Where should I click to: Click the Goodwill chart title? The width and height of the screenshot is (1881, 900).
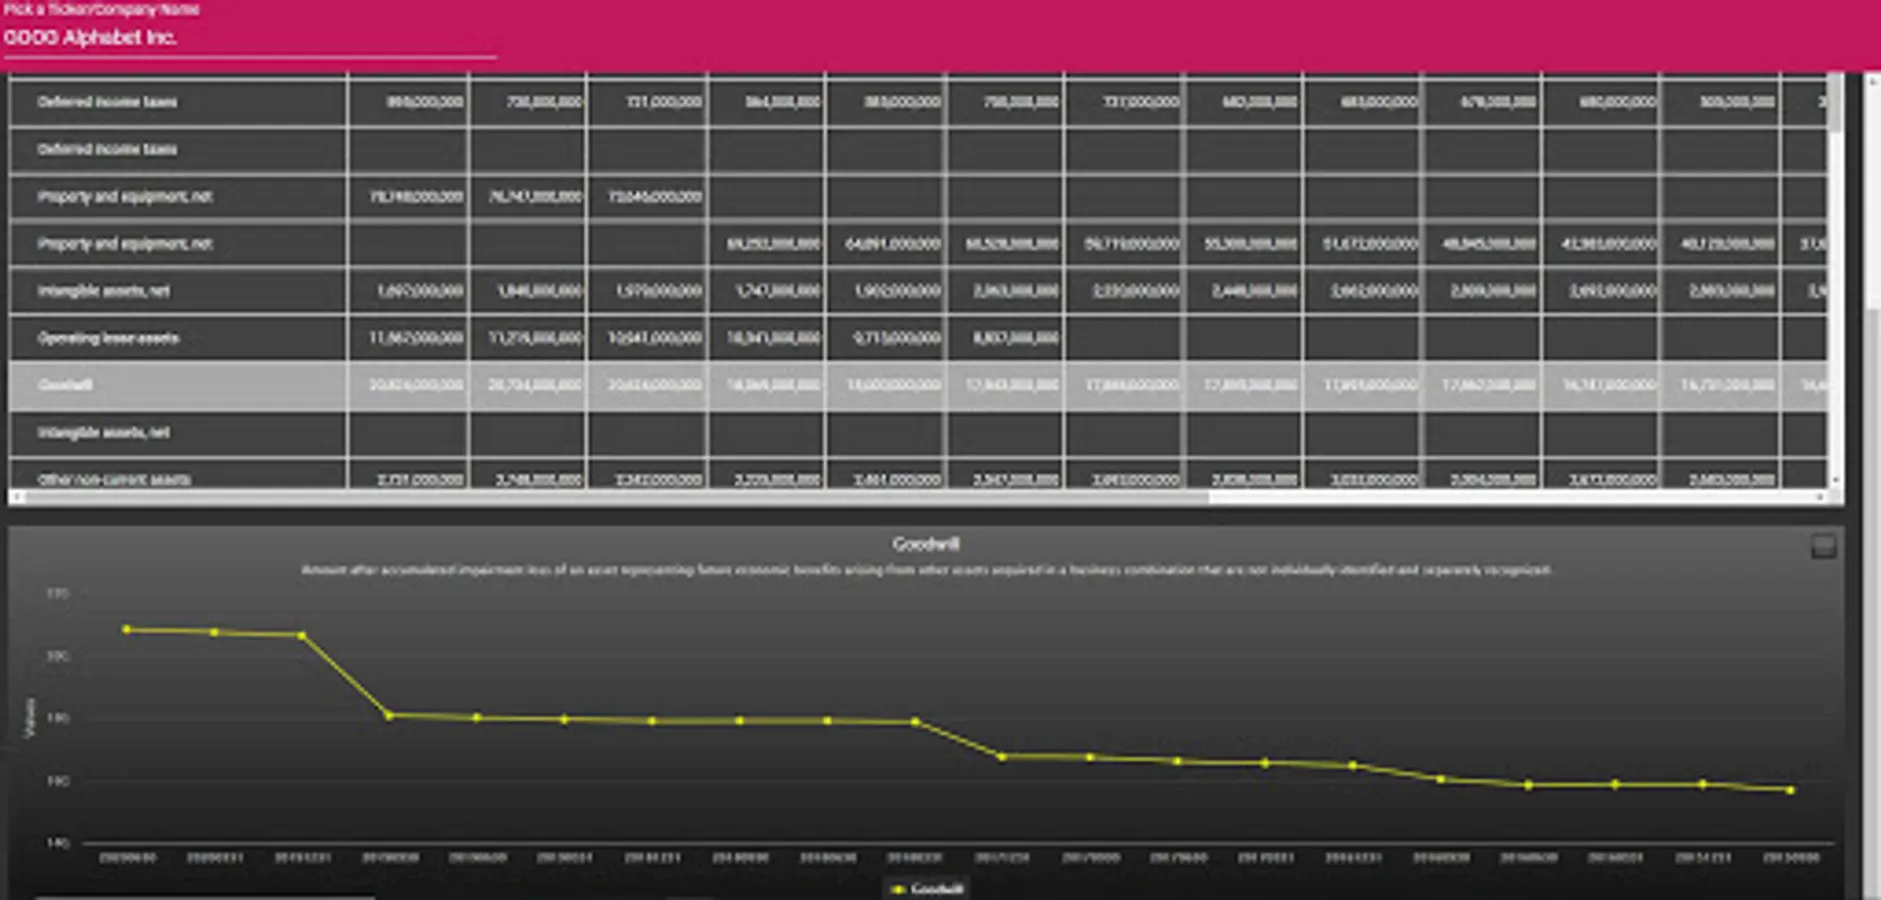(925, 544)
